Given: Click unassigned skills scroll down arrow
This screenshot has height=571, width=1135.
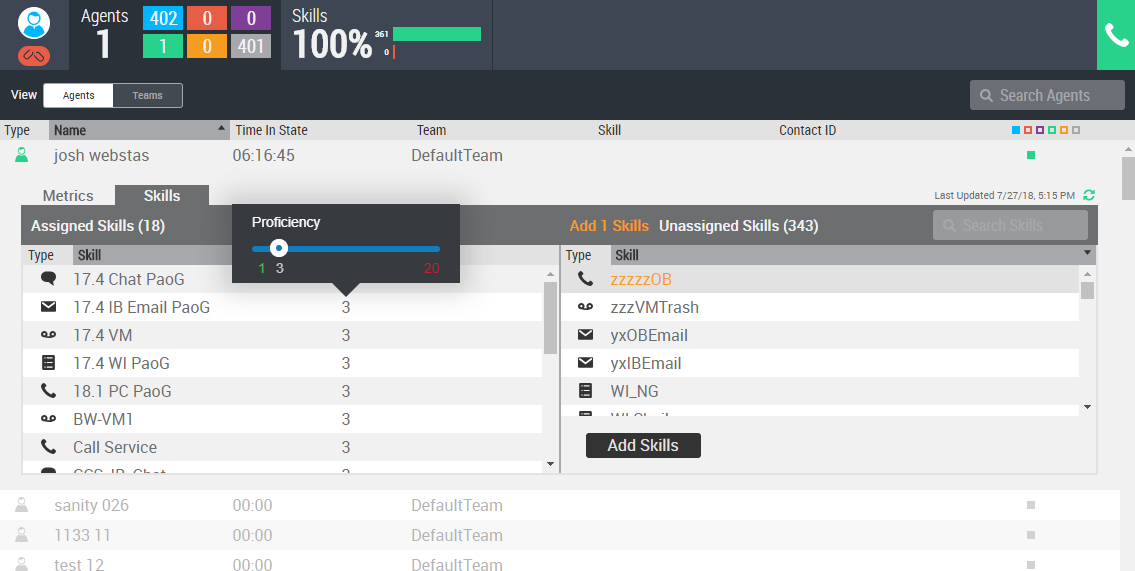Looking at the screenshot, I should 1087,407.
